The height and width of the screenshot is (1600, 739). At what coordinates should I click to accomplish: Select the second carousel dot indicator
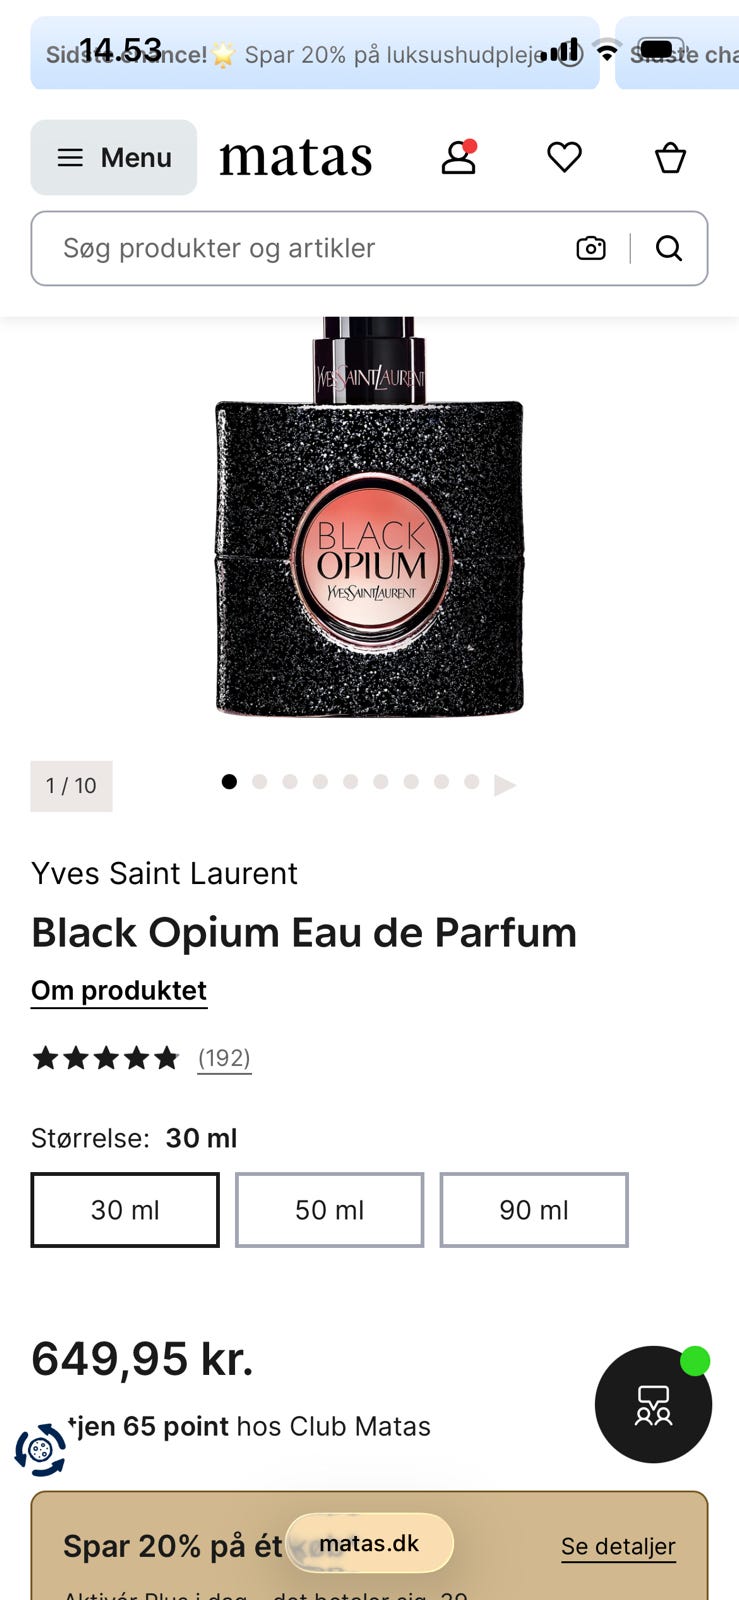pyautogui.click(x=260, y=782)
